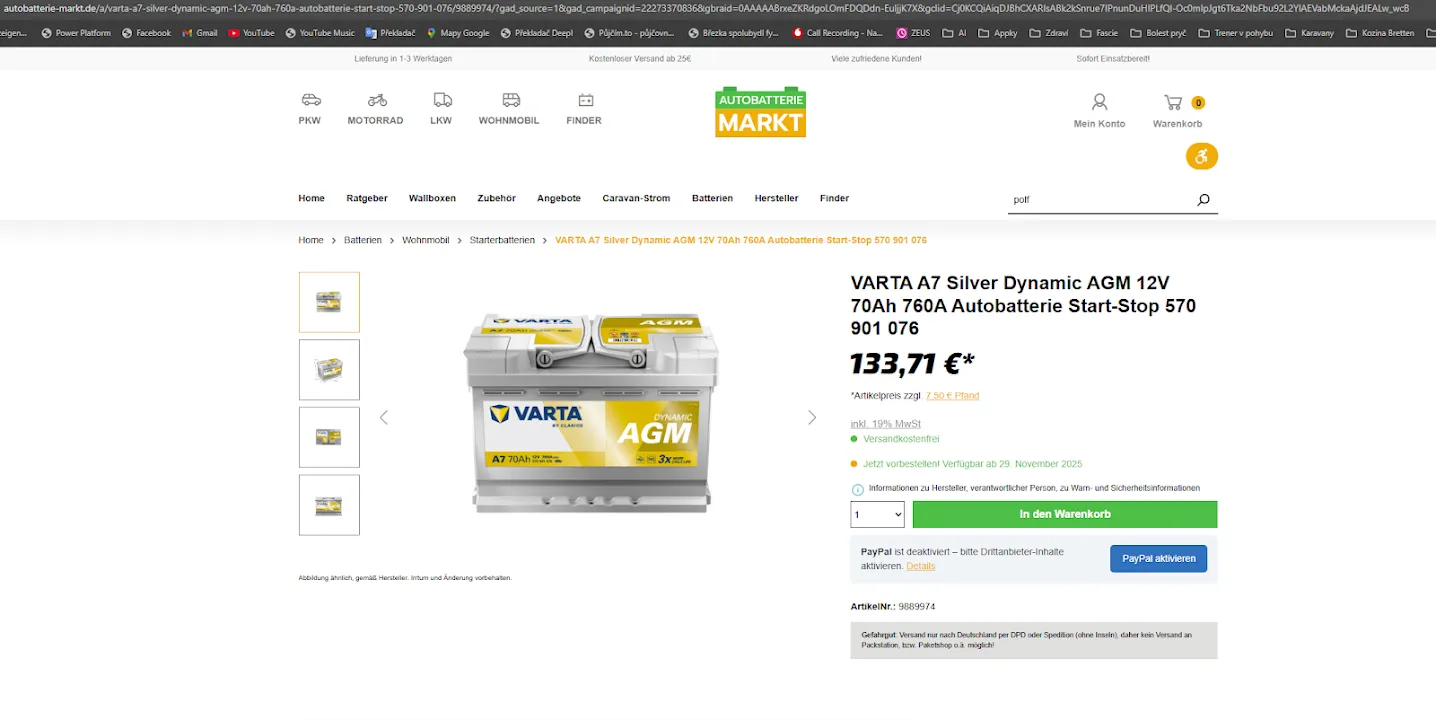The width and height of the screenshot is (1436, 720).
Task: Open the YouTube Music bookmark
Action: [x=320, y=33]
